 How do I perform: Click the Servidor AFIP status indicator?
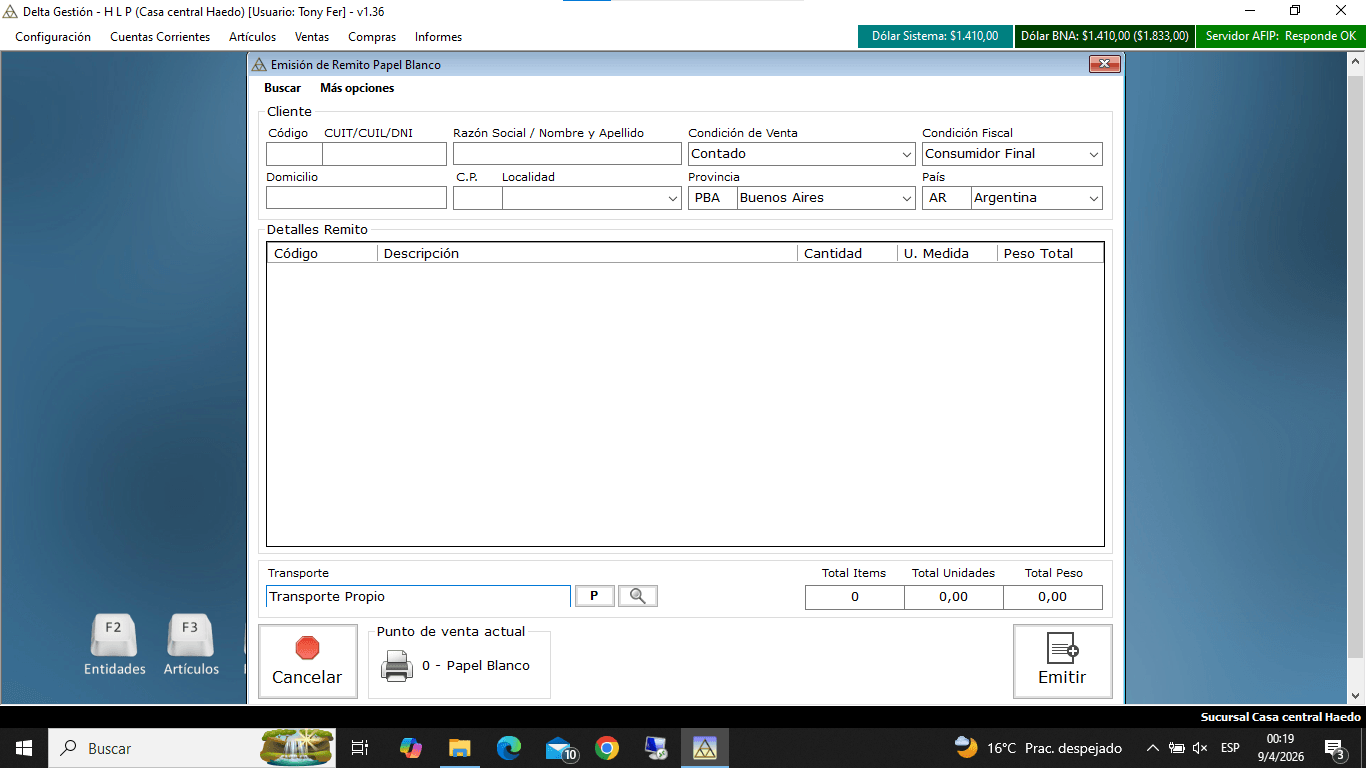(x=1280, y=36)
